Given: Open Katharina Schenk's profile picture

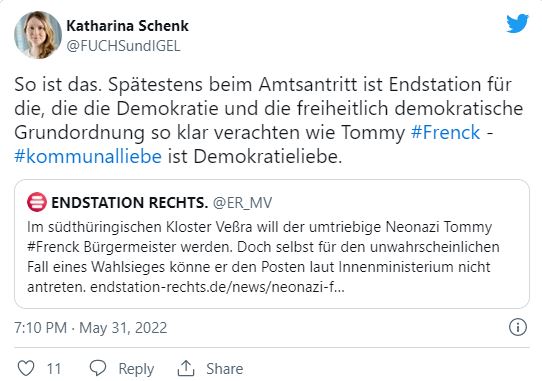Looking at the screenshot, I should pyautogui.click(x=38, y=35).
